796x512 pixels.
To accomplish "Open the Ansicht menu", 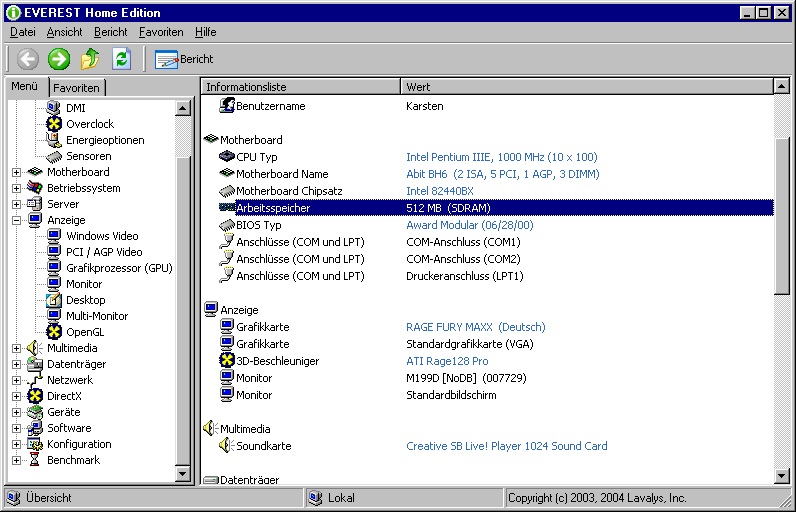I will click(64, 32).
